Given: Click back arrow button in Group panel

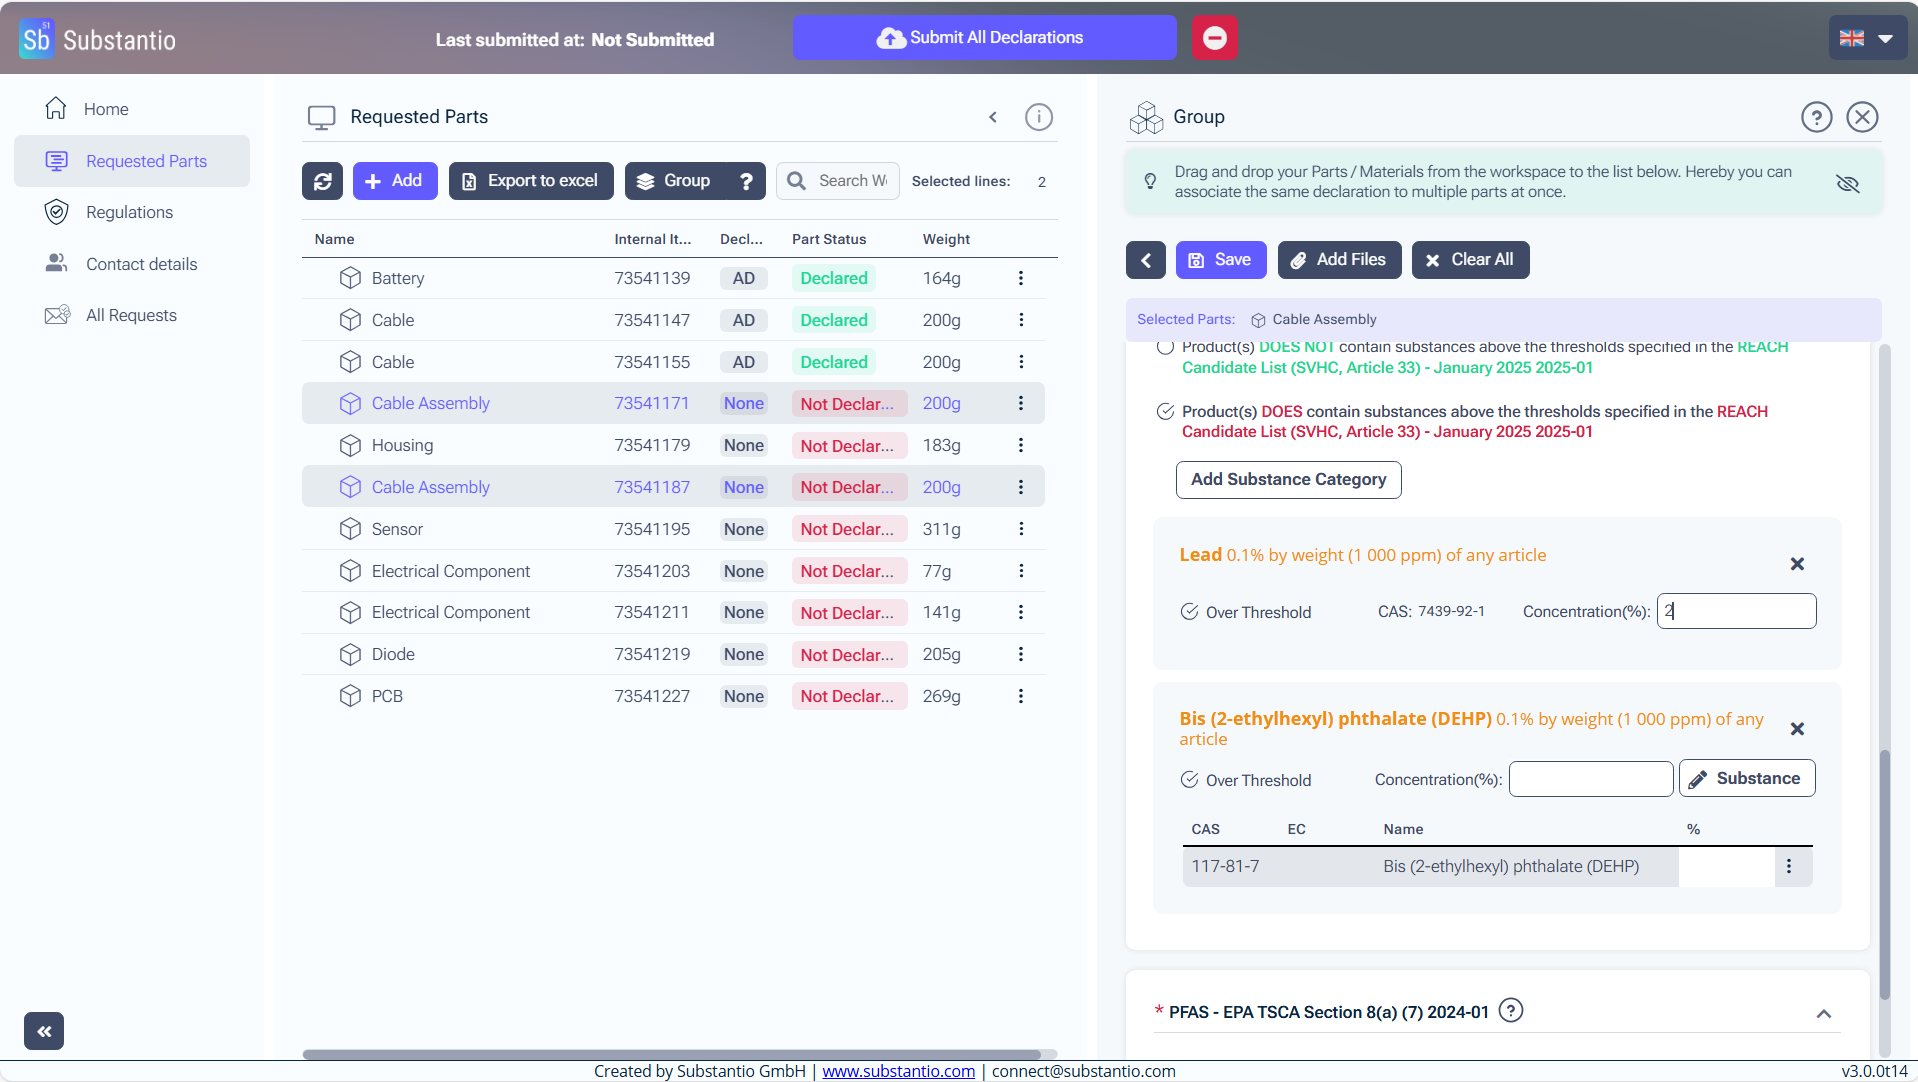Looking at the screenshot, I should pyautogui.click(x=1146, y=260).
